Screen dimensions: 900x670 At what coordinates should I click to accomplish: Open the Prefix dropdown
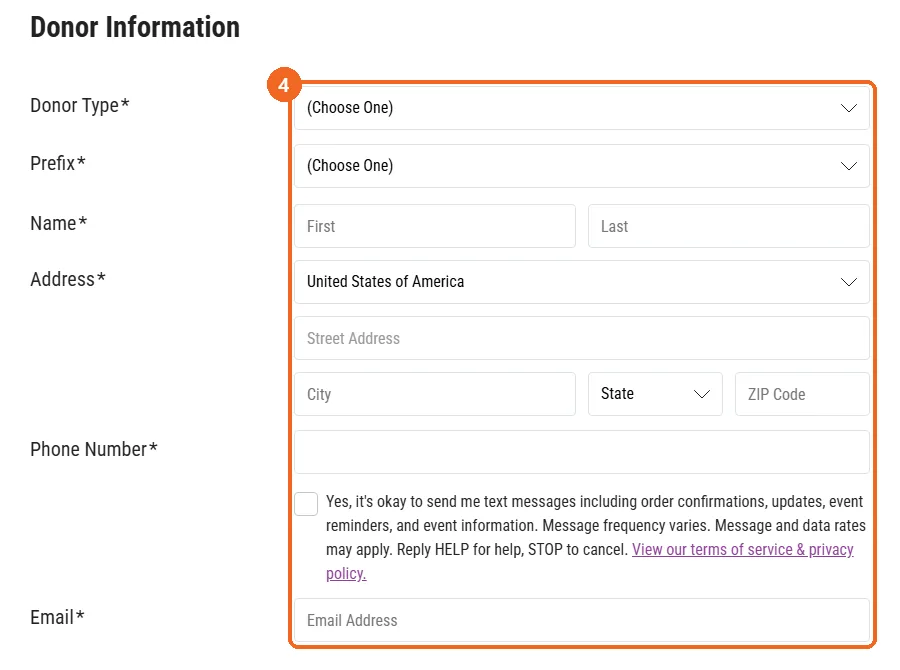(x=581, y=166)
